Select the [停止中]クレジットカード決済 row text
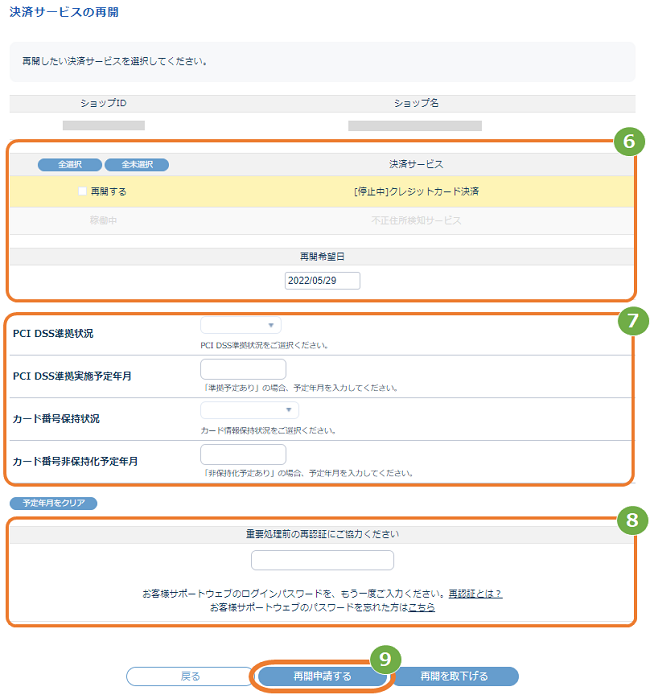The height and width of the screenshot is (699, 650). tap(416, 192)
